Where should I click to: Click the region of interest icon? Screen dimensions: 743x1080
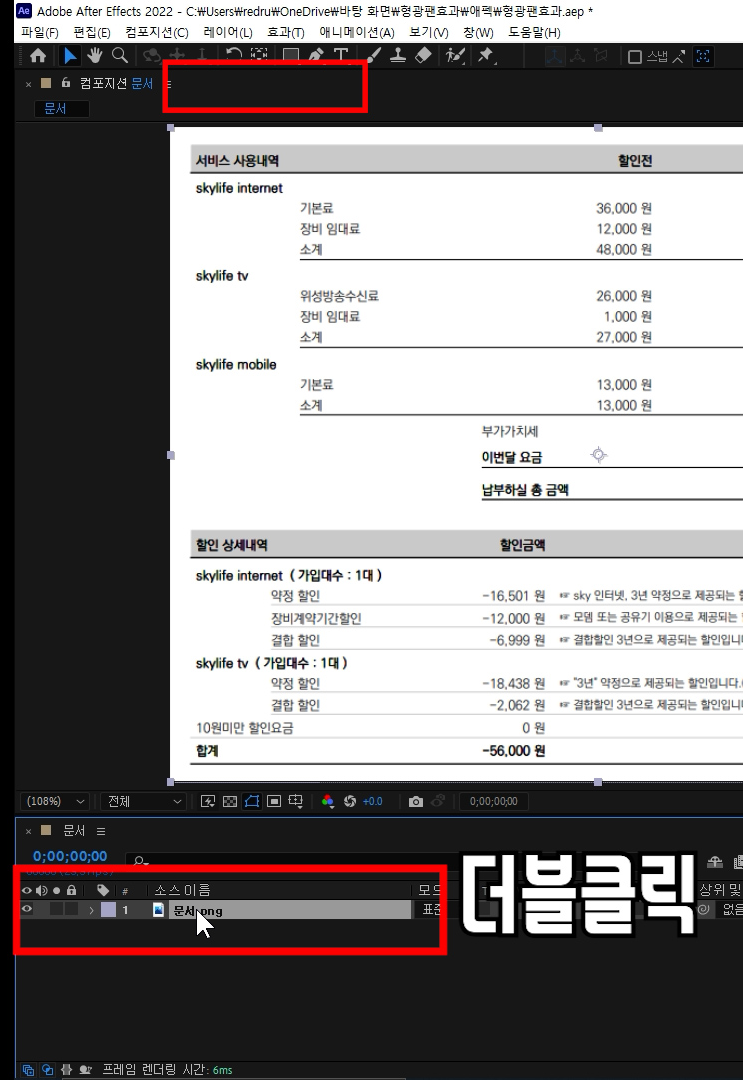(274, 801)
